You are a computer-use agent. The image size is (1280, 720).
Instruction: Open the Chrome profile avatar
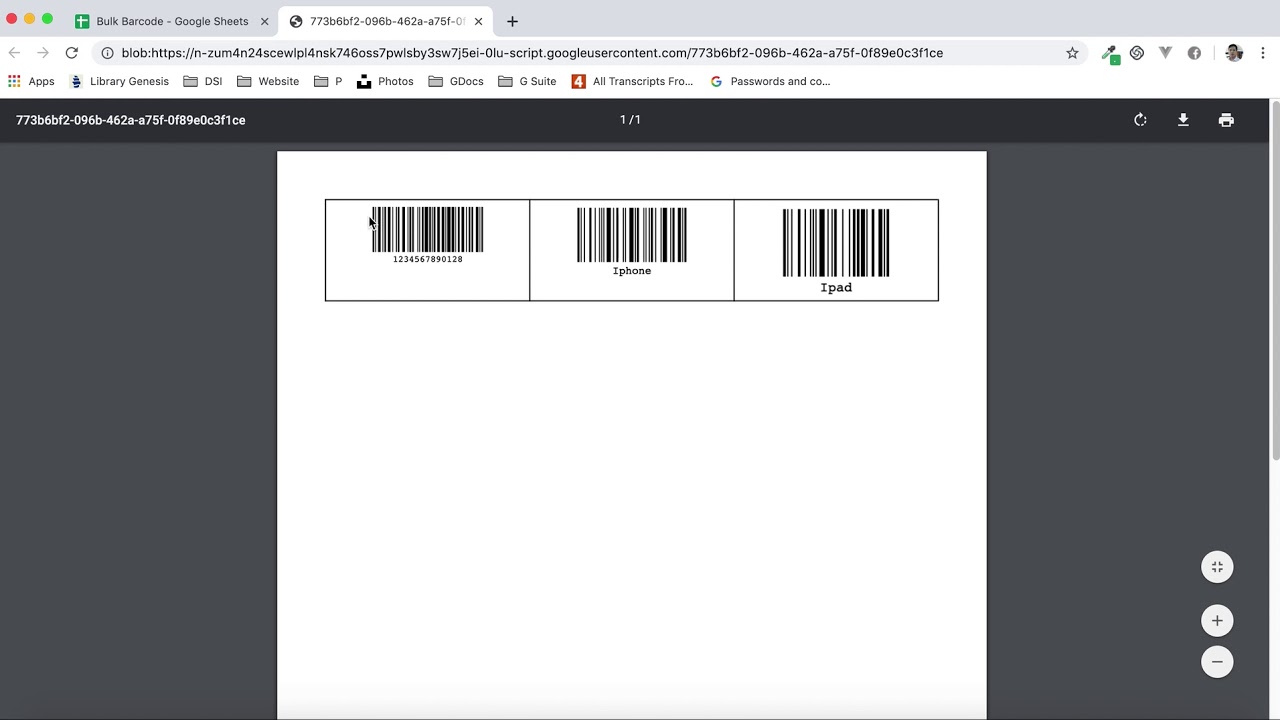(x=1234, y=53)
